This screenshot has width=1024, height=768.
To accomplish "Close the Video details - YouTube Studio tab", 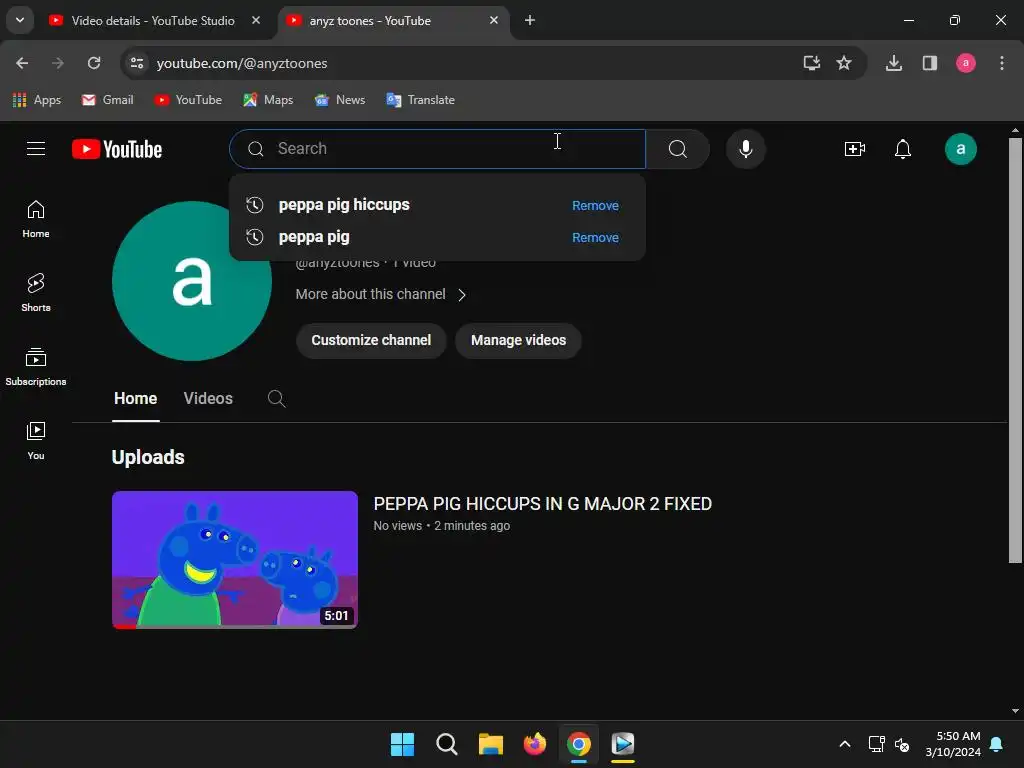I will coord(256,20).
